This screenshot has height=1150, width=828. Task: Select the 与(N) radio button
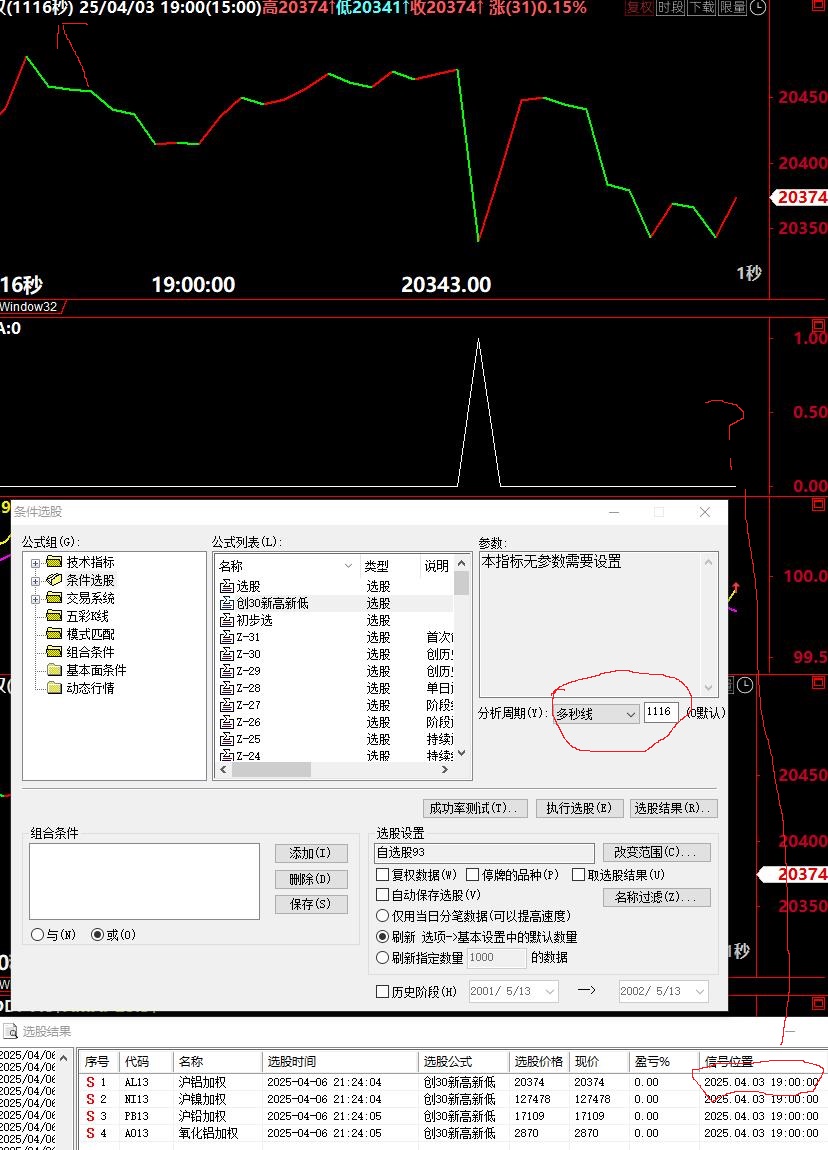pyautogui.click(x=37, y=935)
